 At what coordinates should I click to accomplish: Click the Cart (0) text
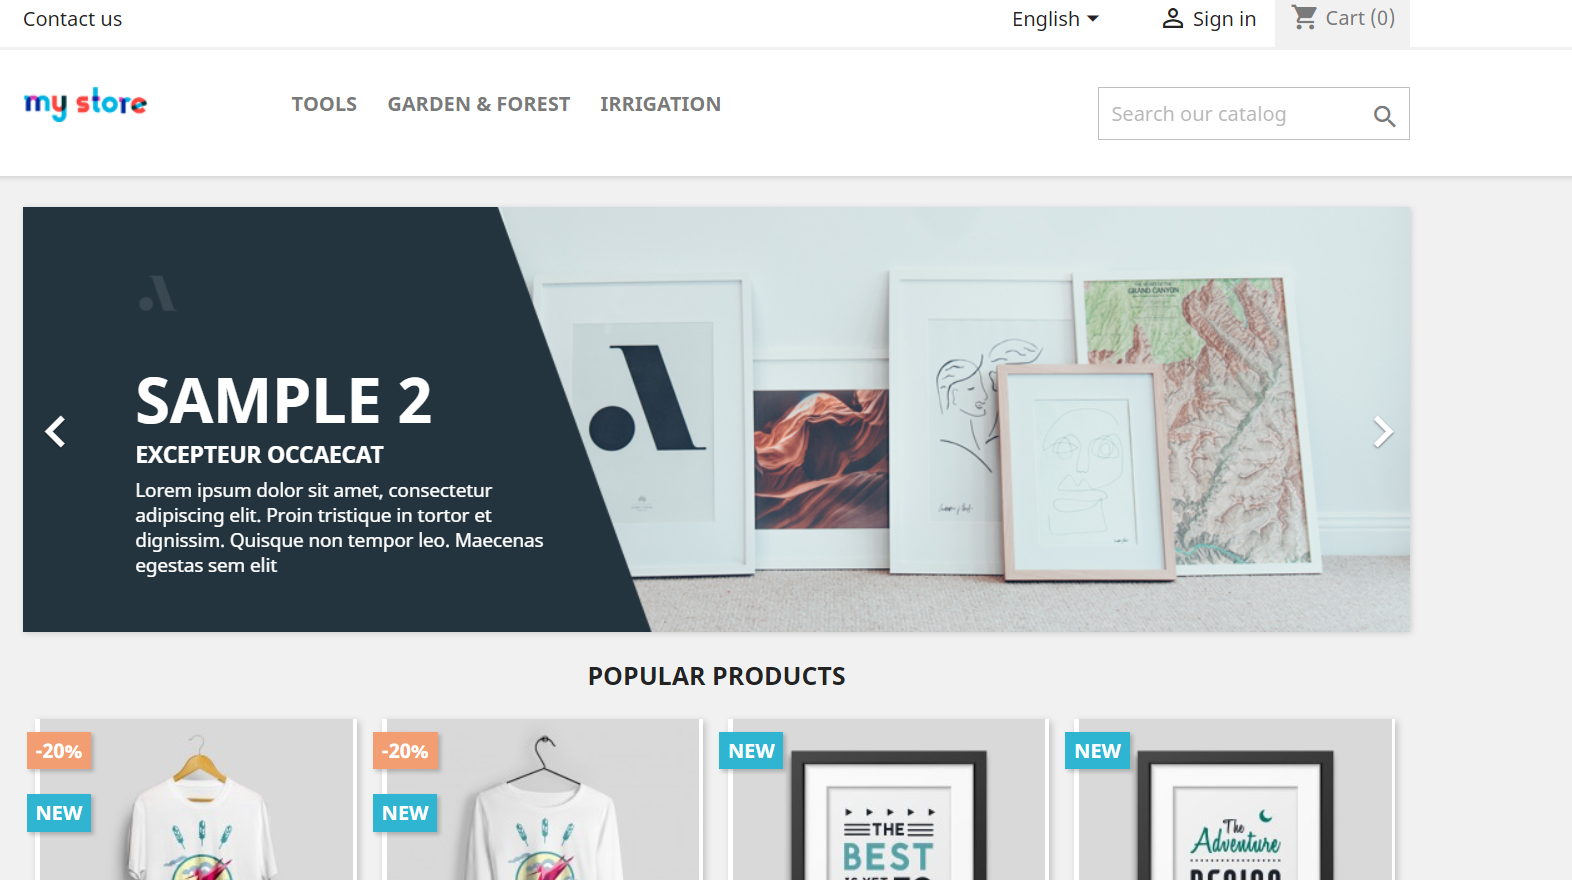(x=1360, y=18)
